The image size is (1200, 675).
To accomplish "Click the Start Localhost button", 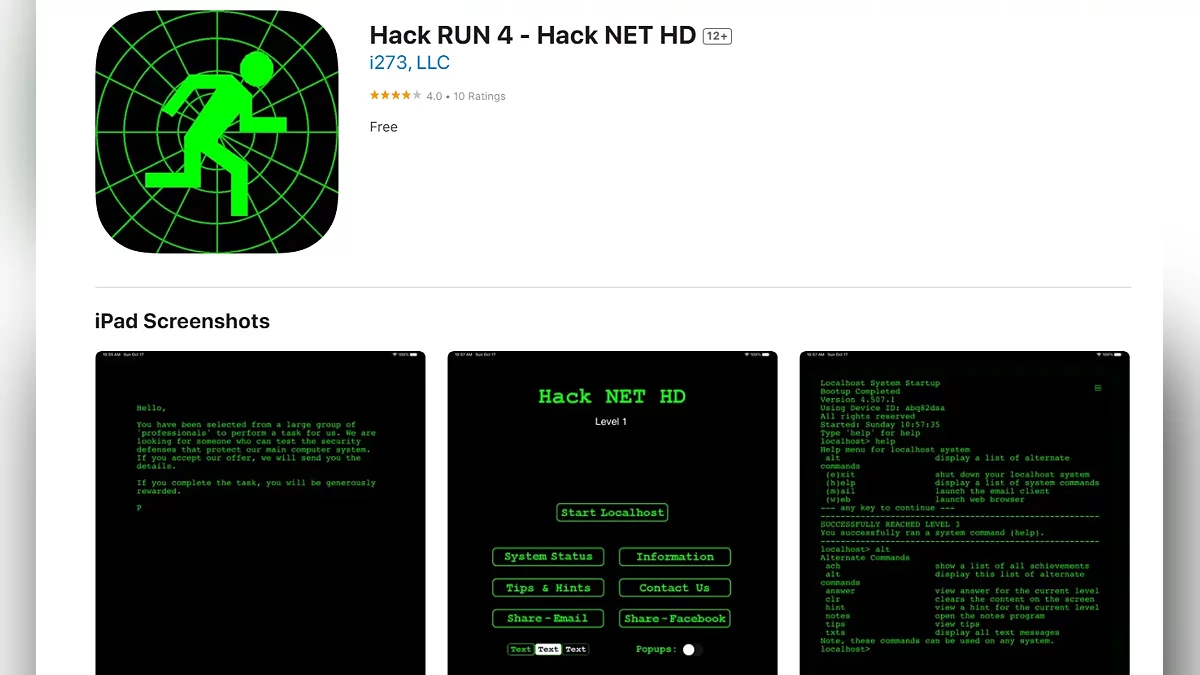I will [612, 513].
